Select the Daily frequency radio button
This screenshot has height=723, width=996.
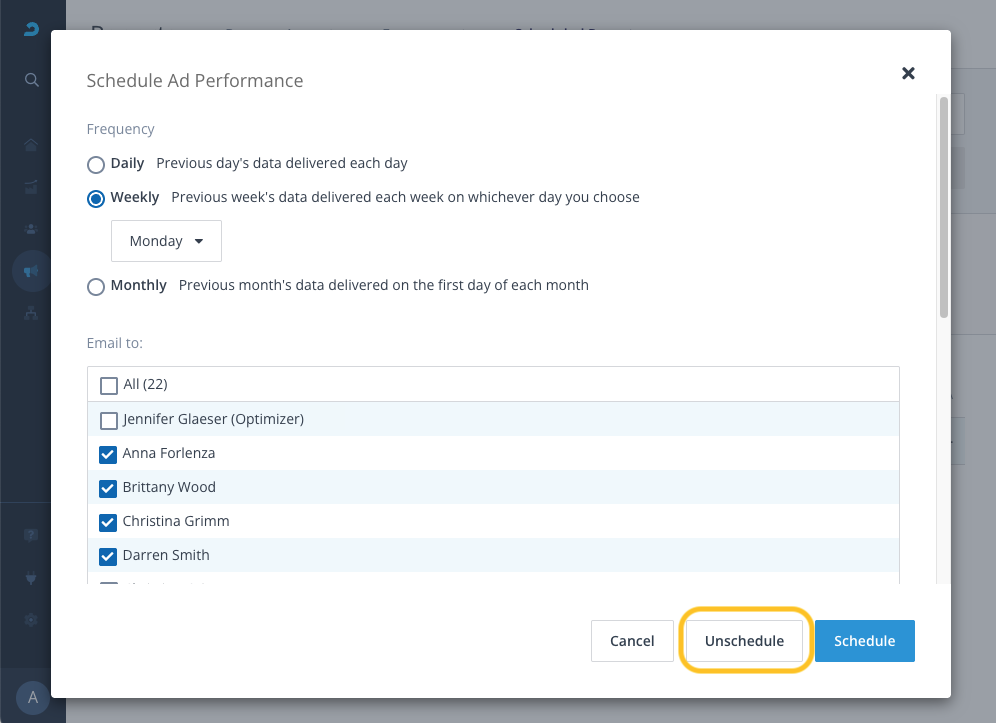tap(96, 165)
